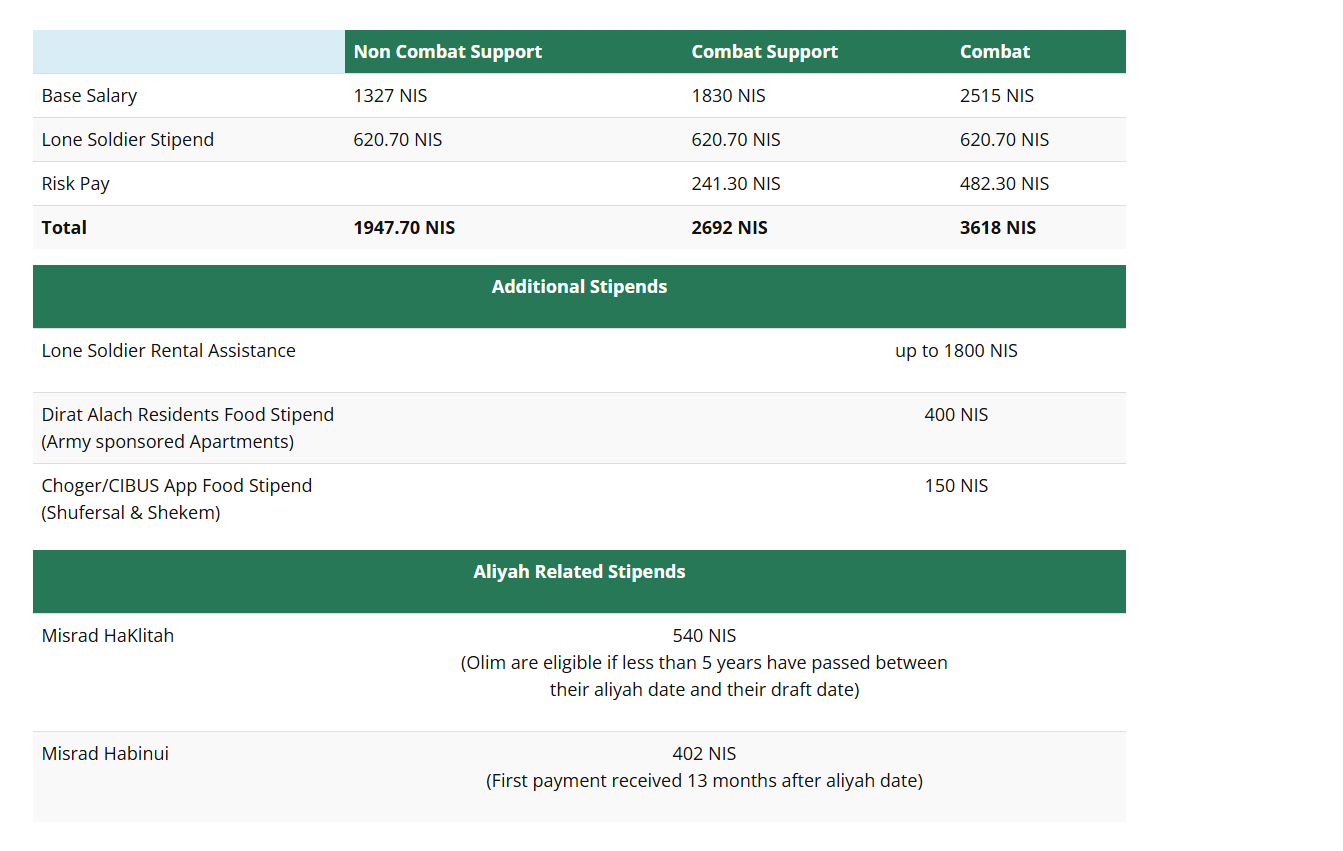The image size is (1343, 851).
Task: Click the Aliyah Related Stipends header
Action: [579, 572]
